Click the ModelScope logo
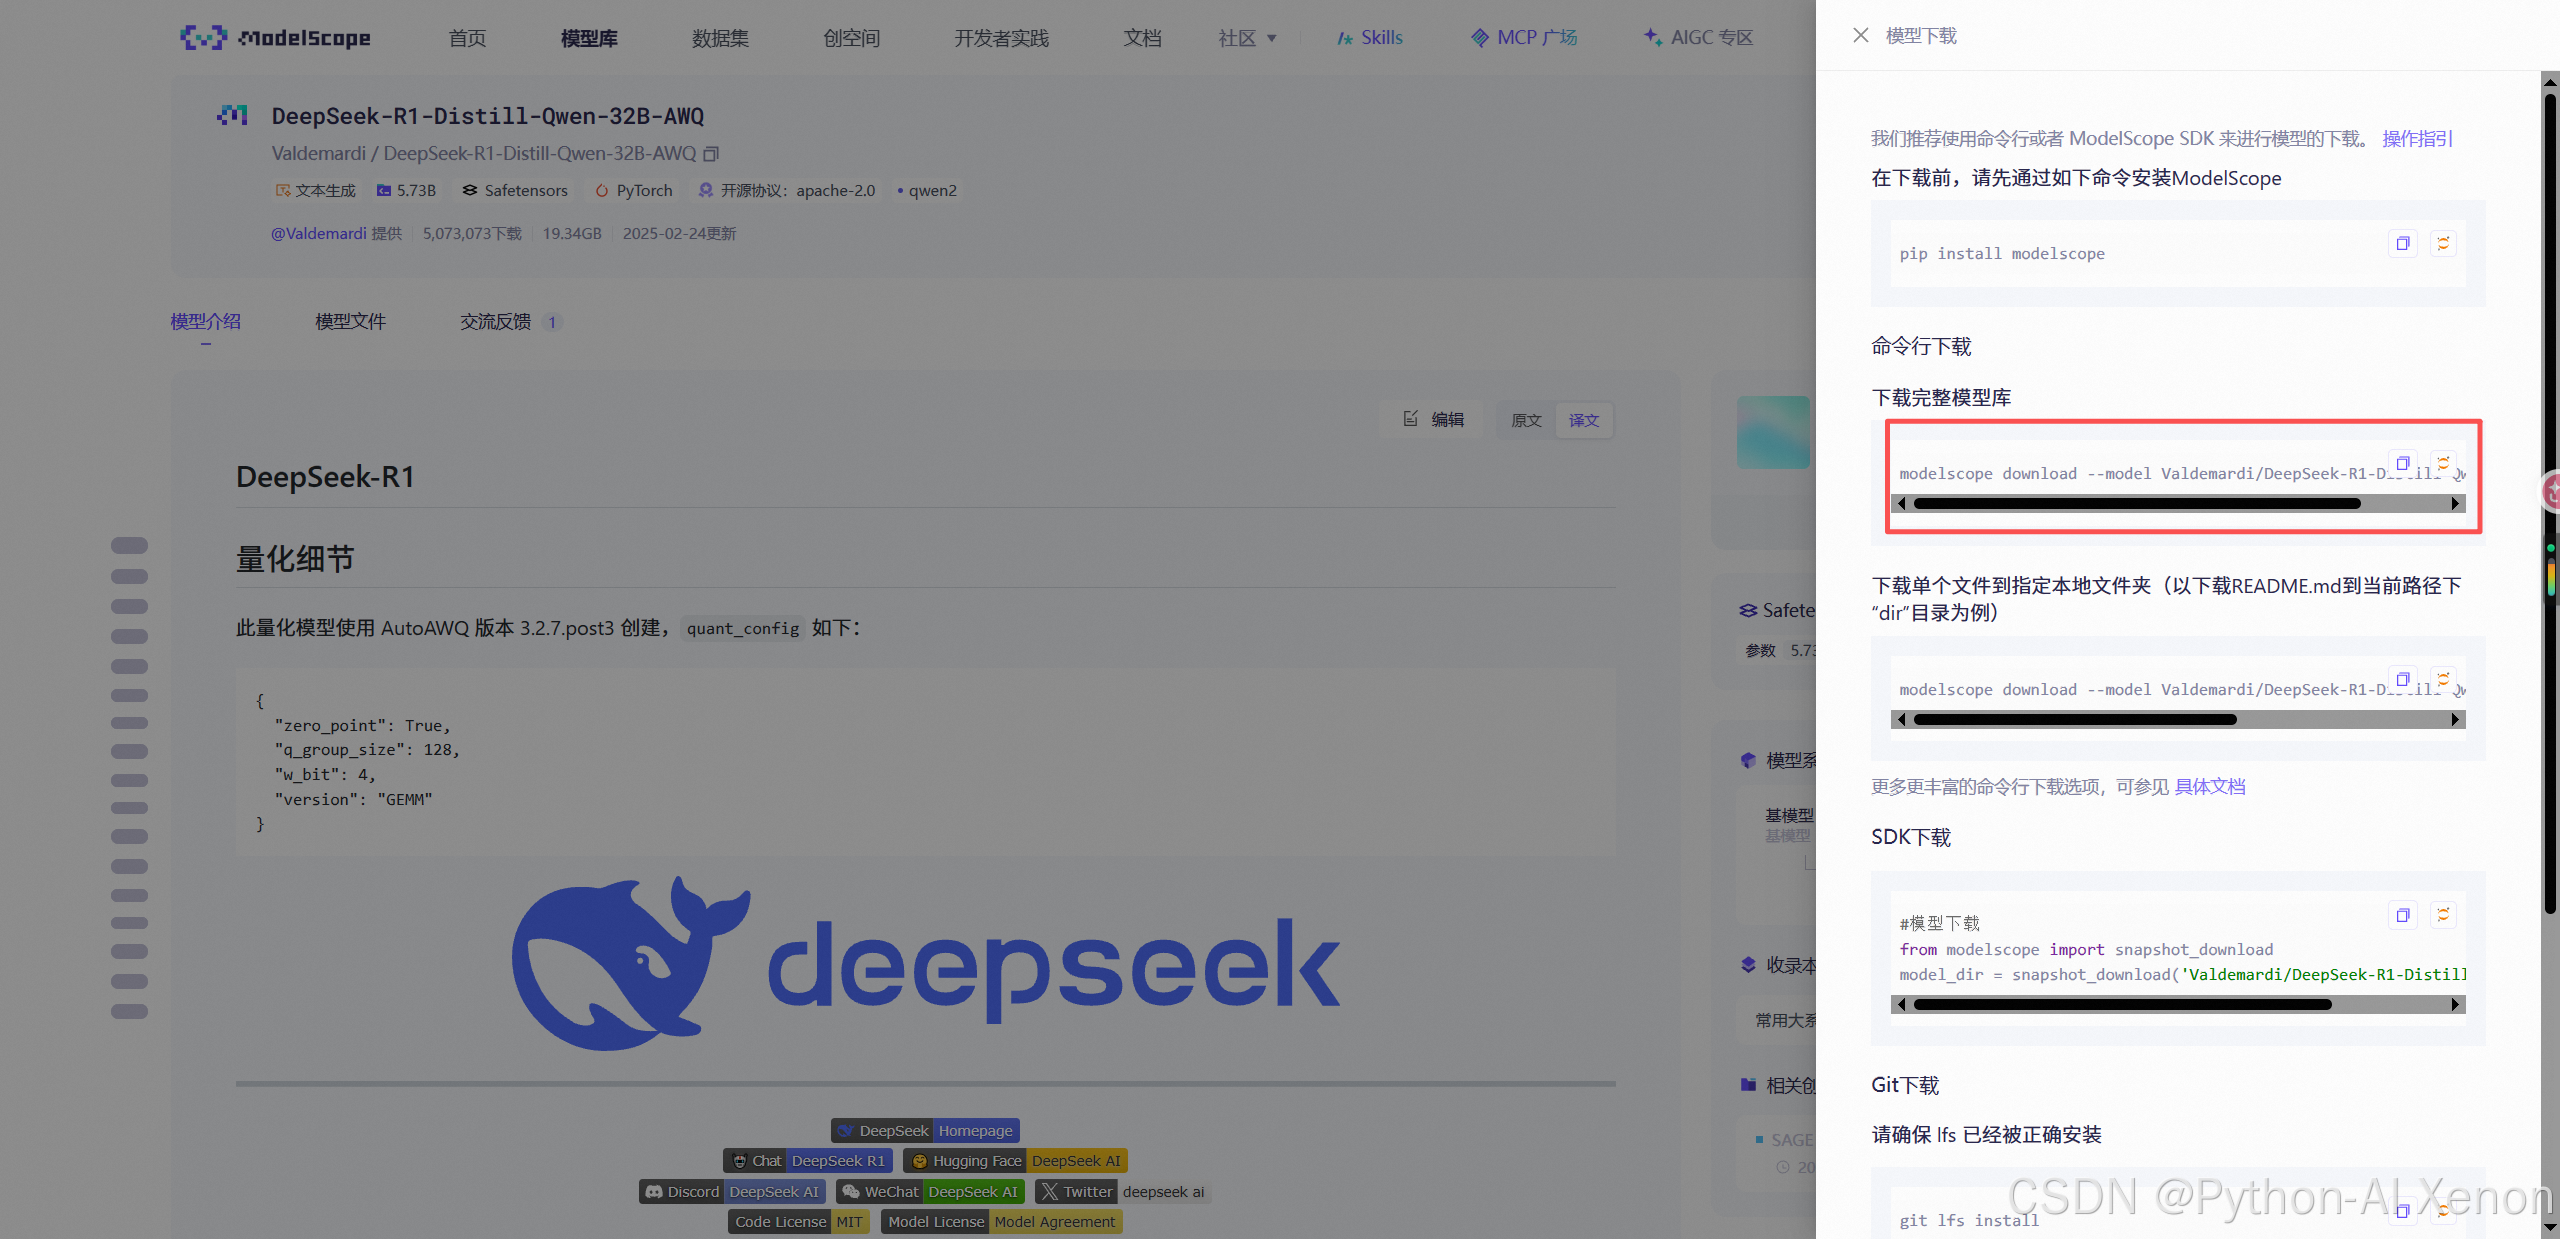Viewport: 2560px width, 1239px height. pos(275,38)
